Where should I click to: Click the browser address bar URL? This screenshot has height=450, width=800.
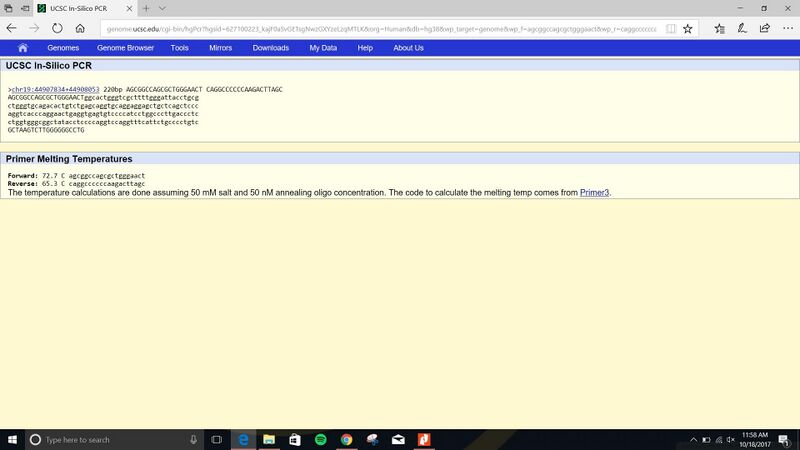380,29
